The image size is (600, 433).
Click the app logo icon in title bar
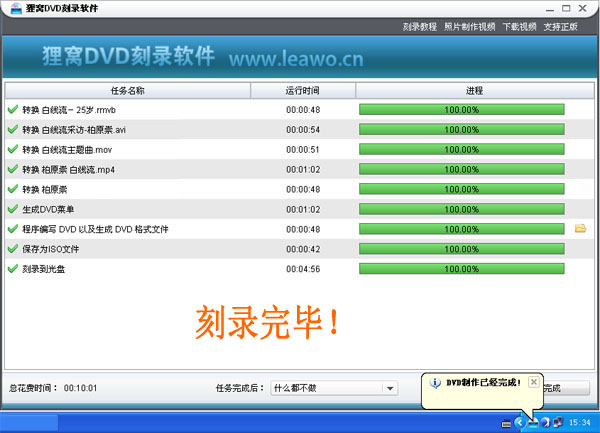16,8
